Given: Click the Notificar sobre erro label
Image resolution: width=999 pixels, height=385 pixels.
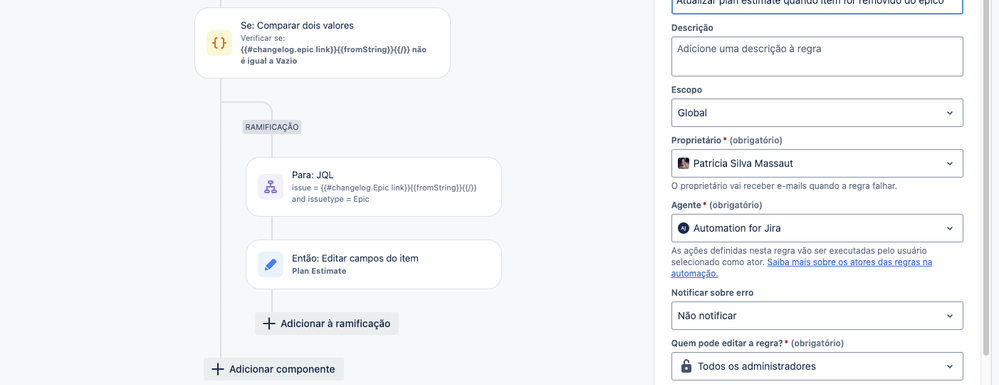Looking at the screenshot, I should point(713,293).
